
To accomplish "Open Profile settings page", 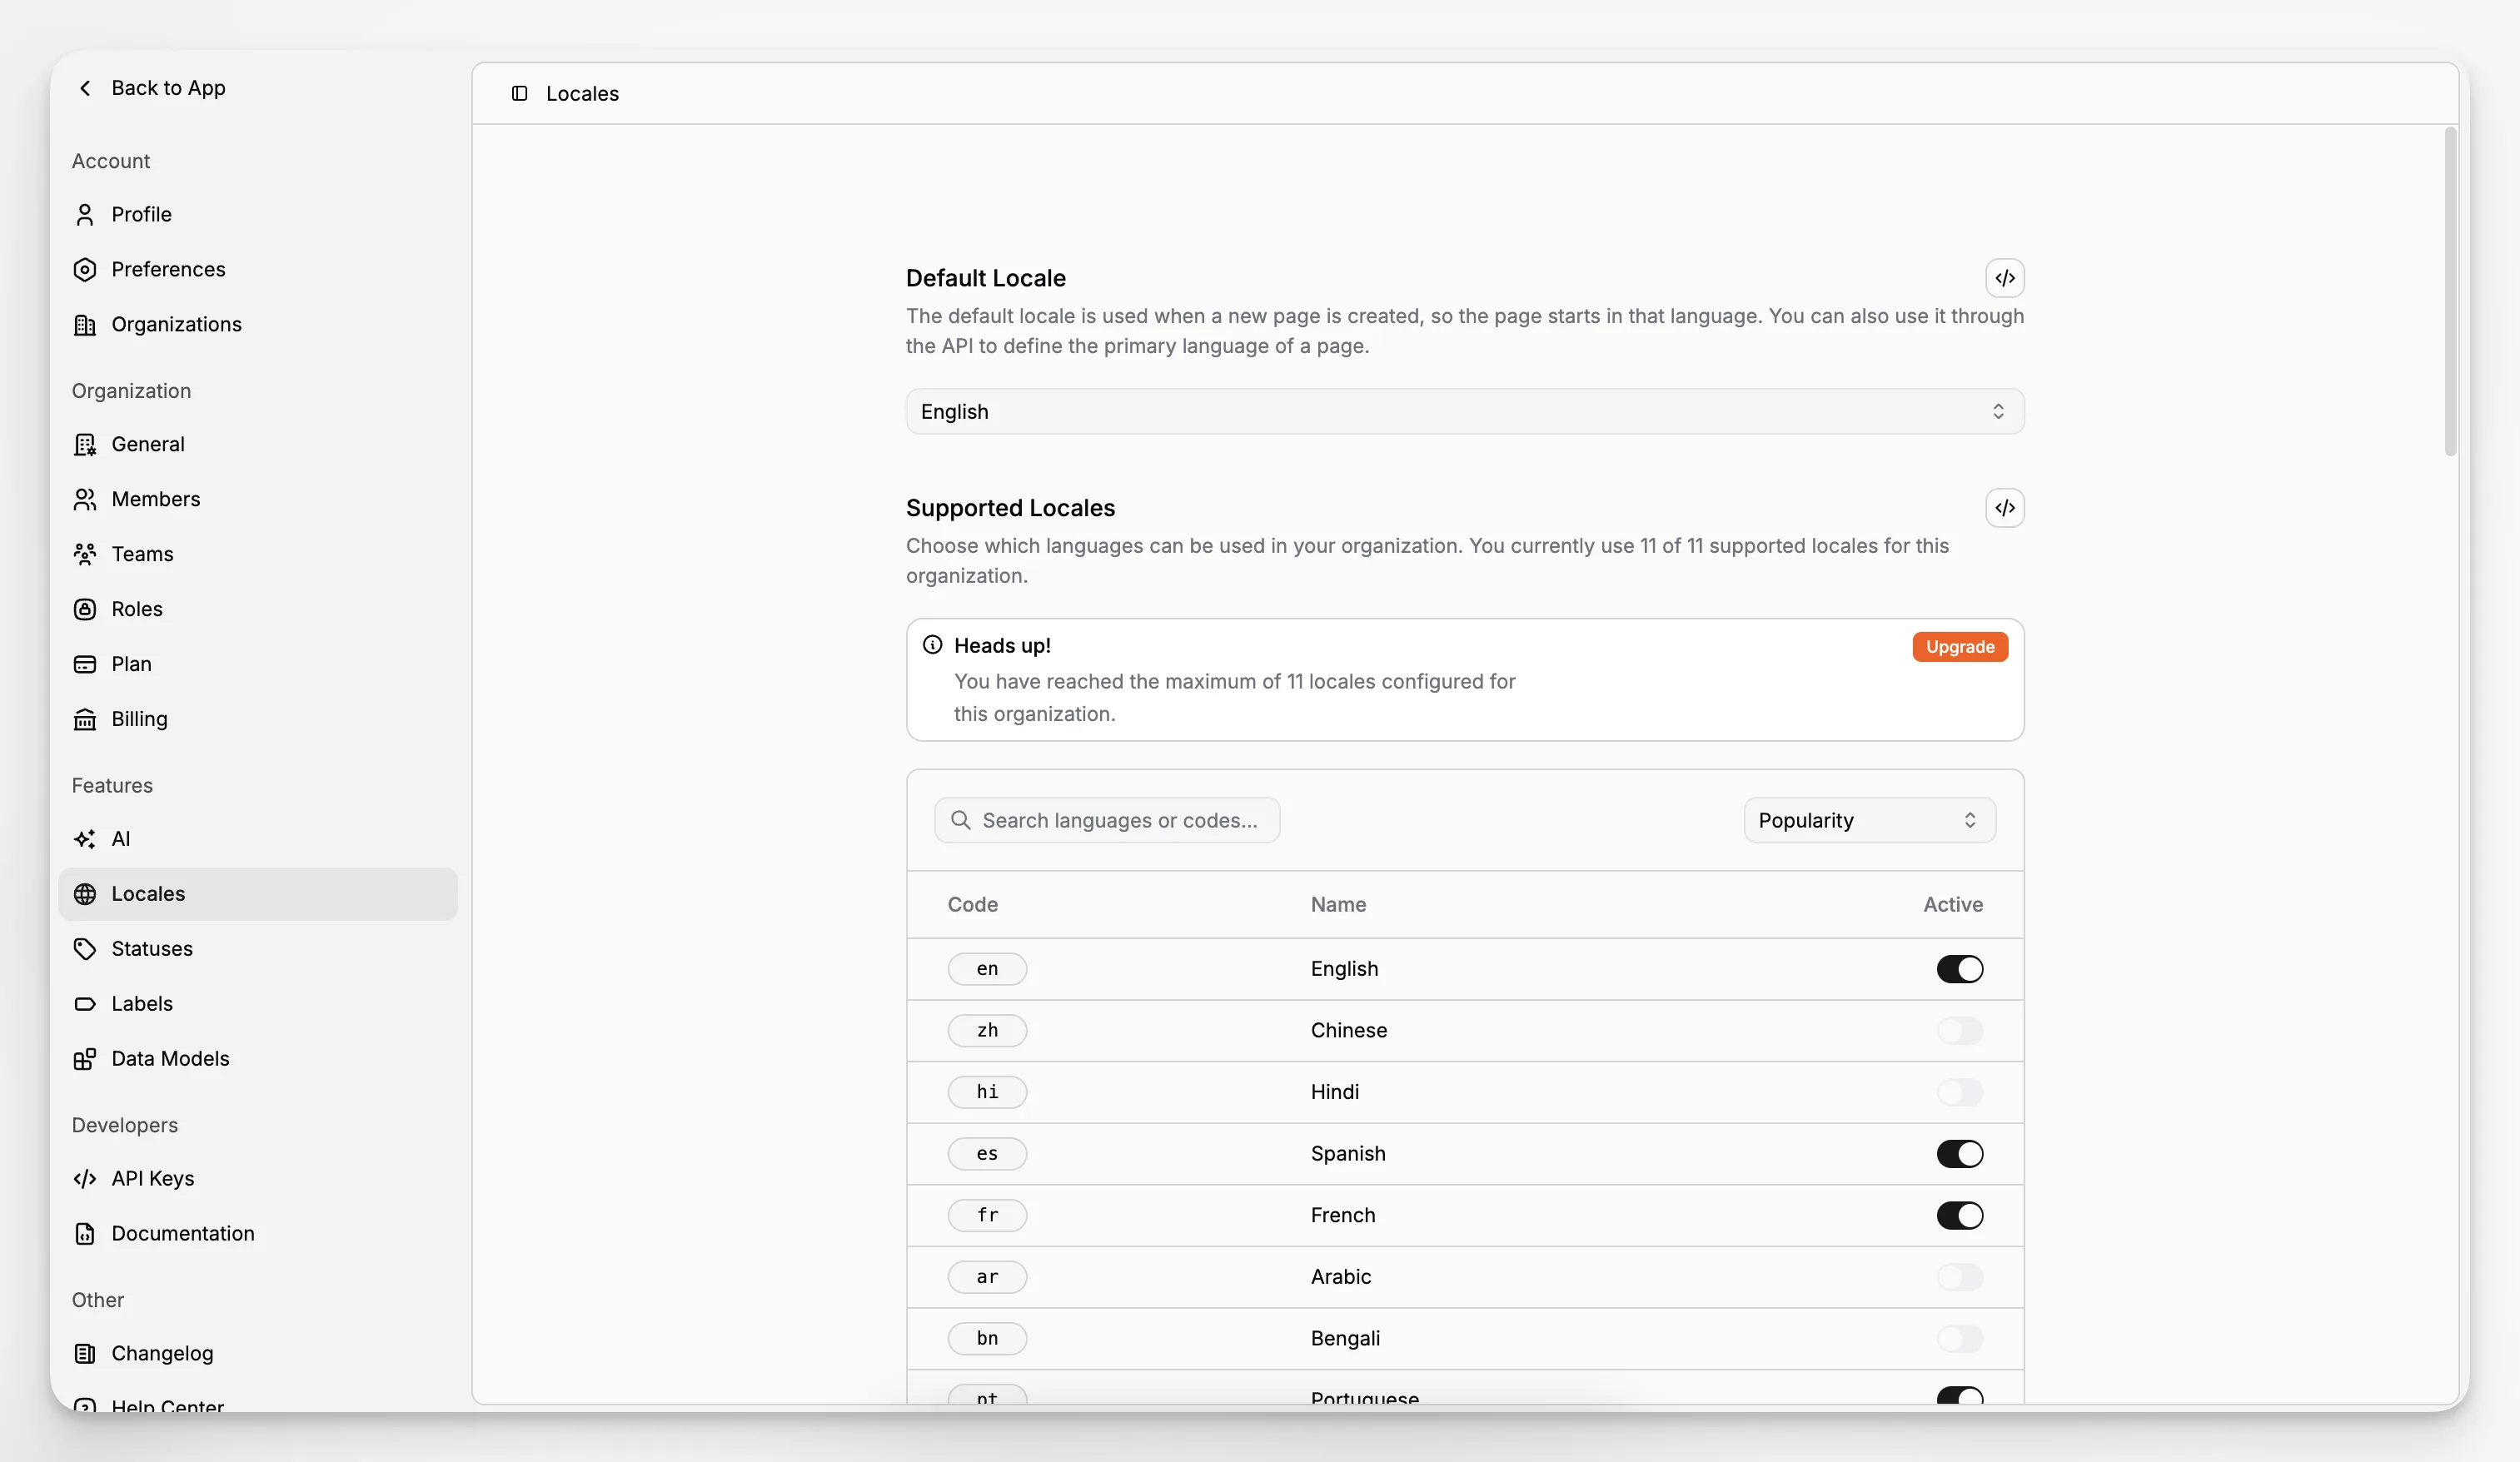I will (258, 215).
